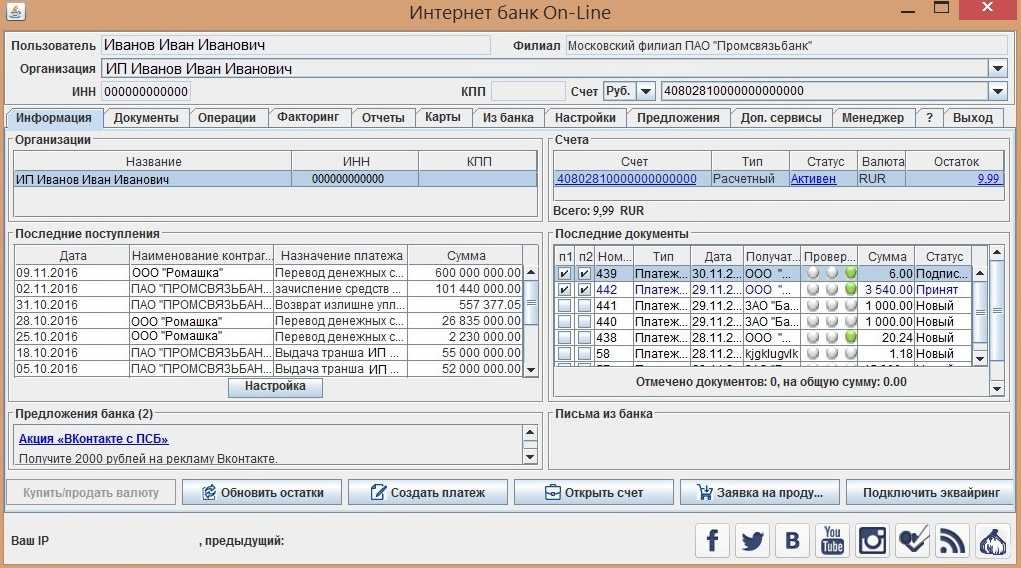Screen dimensions: 1021x568
Task: Uncheck the п2 checkbox for document 442
Action: pos(584,289)
